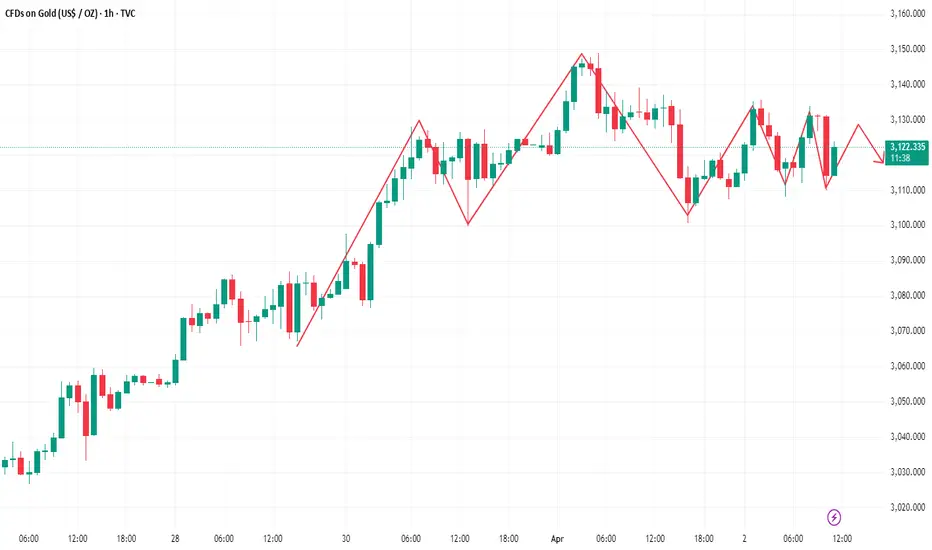Click the 11:38 candle countdown timer
This screenshot has height=550, width=932.
[901, 158]
